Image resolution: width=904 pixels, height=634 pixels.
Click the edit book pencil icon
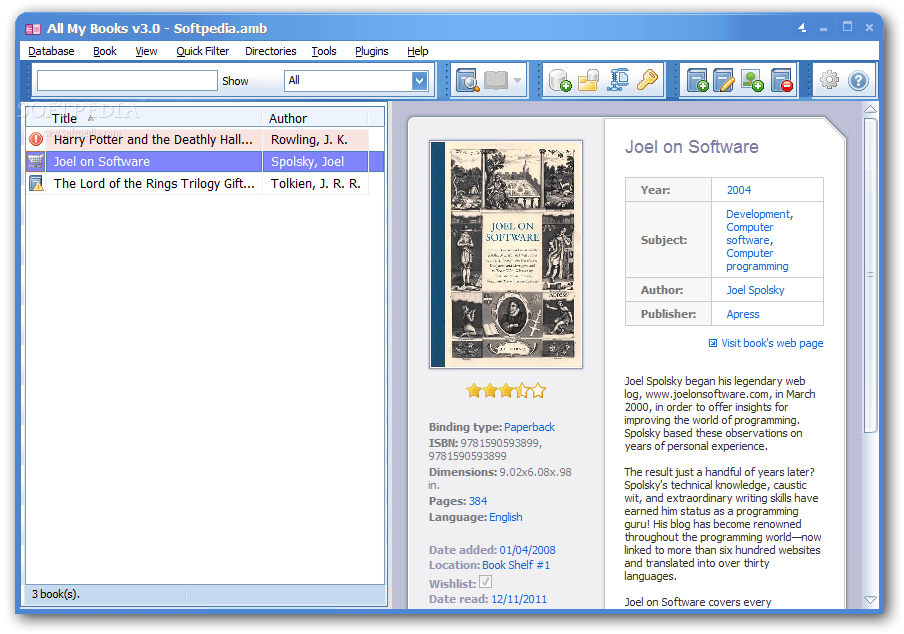click(x=724, y=80)
